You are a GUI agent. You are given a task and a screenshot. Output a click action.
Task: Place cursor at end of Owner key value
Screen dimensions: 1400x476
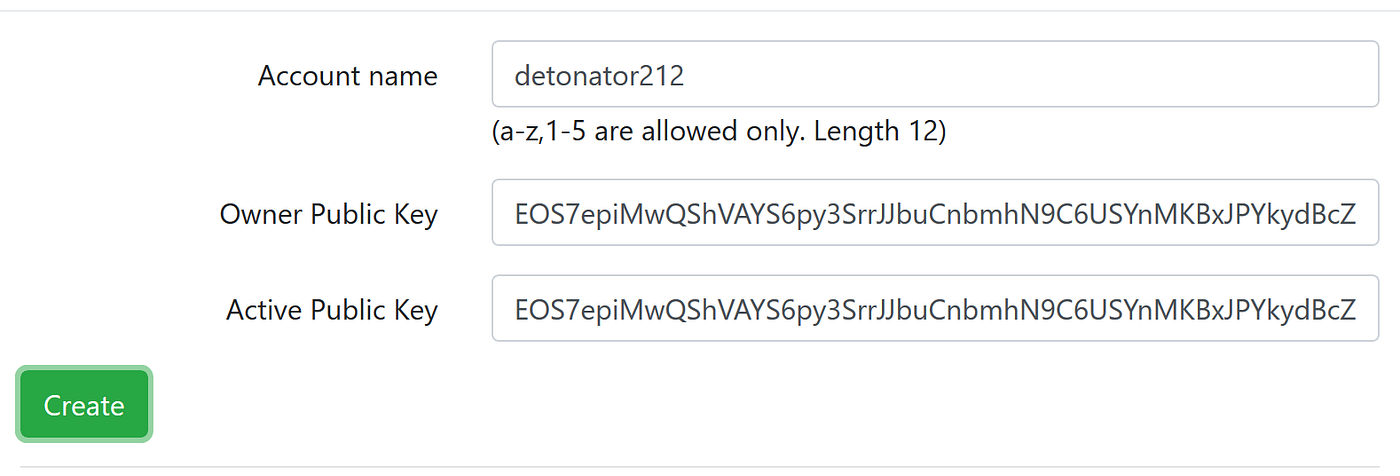point(1357,213)
